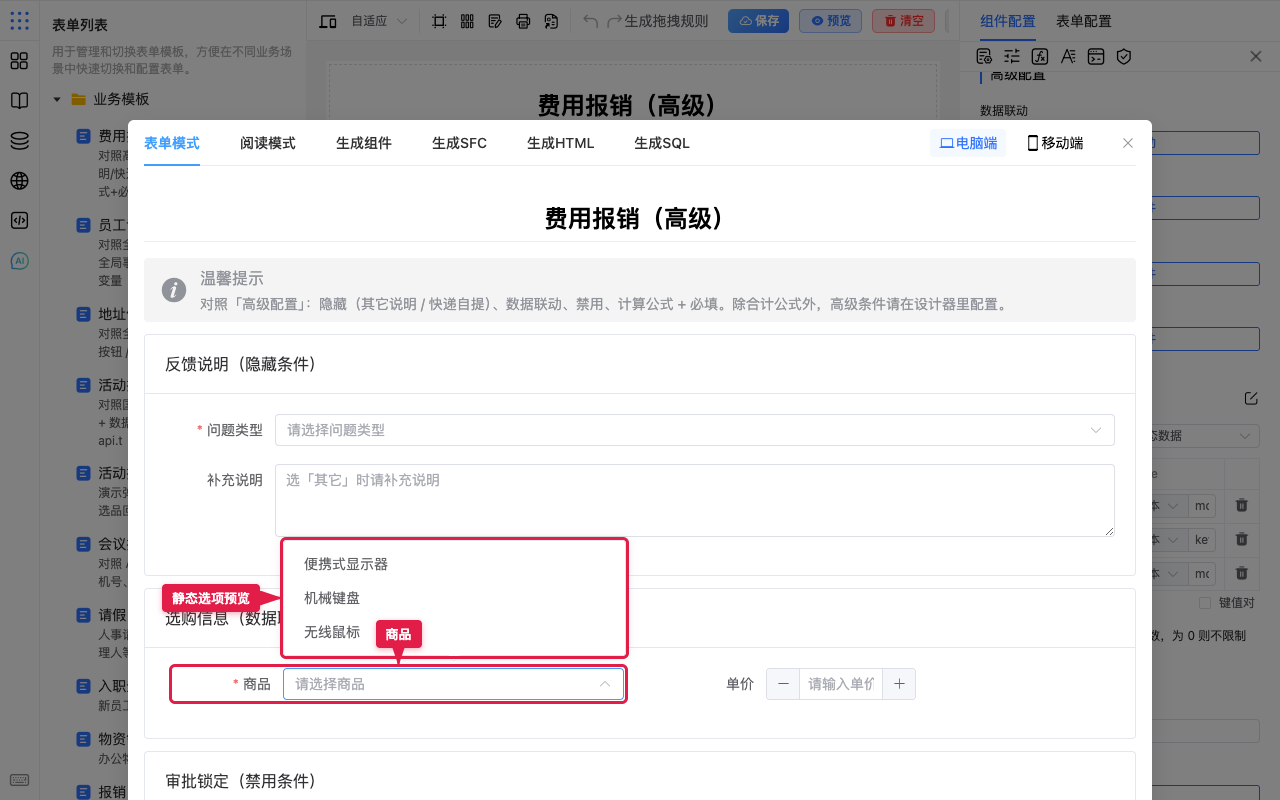Click the form edit note toolbar icon

tap(495, 21)
